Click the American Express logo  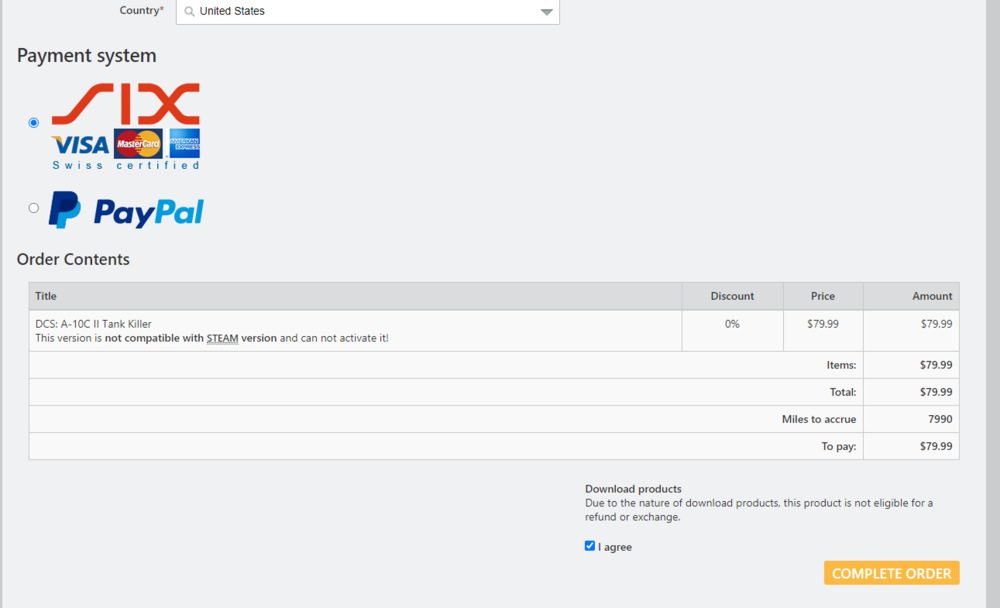185,143
